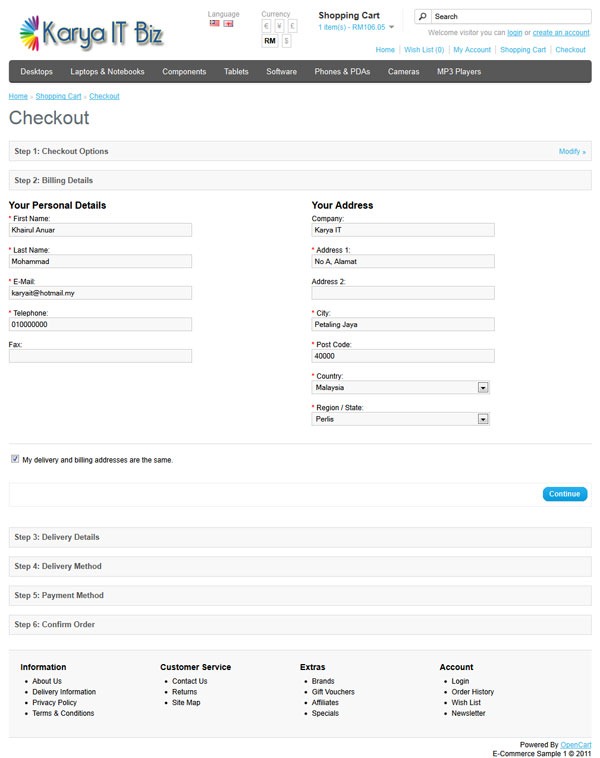
Task: Toggle delivery and billing addresses same checkbox
Action: coord(15,459)
